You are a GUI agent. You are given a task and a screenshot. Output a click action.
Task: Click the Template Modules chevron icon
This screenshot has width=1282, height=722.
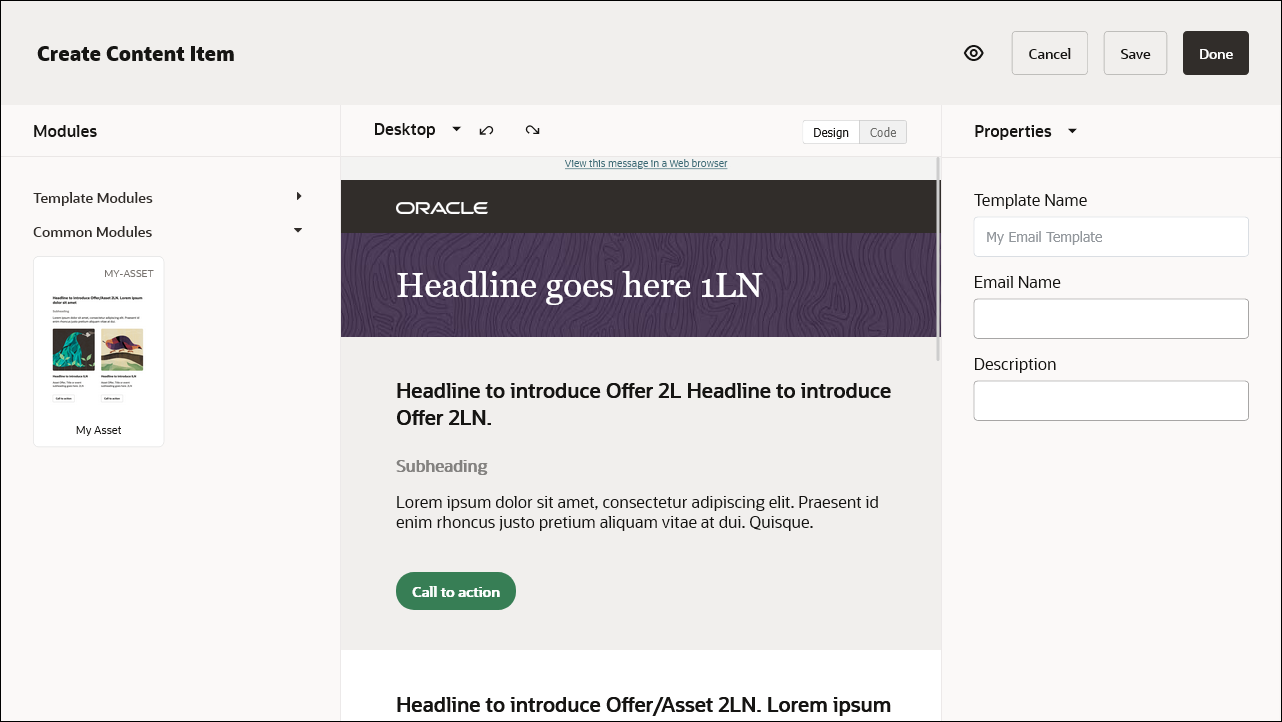(x=299, y=197)
